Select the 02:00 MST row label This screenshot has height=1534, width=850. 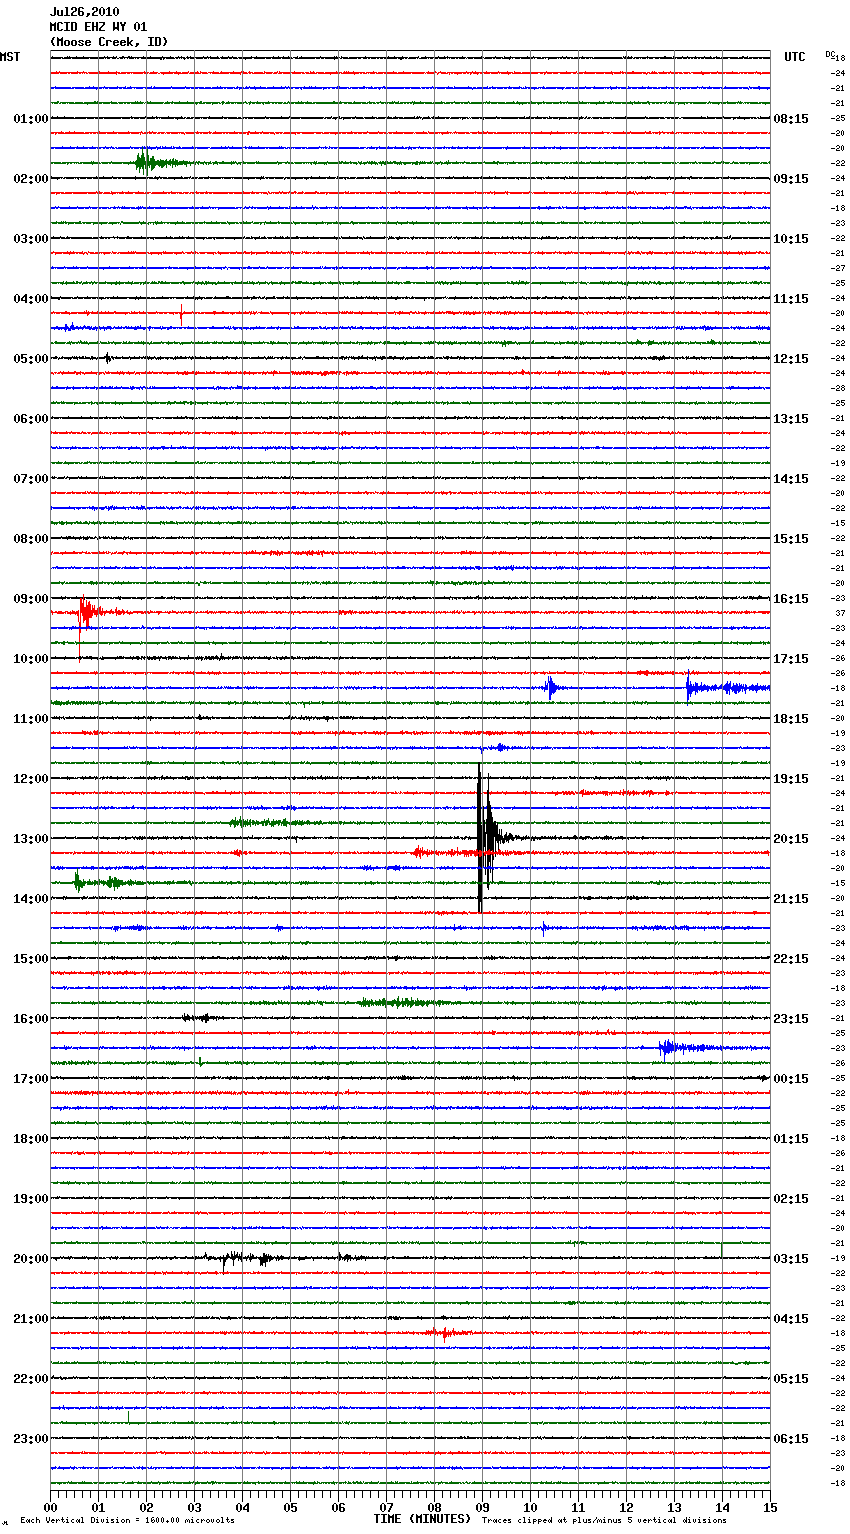(x=30, y=179)
